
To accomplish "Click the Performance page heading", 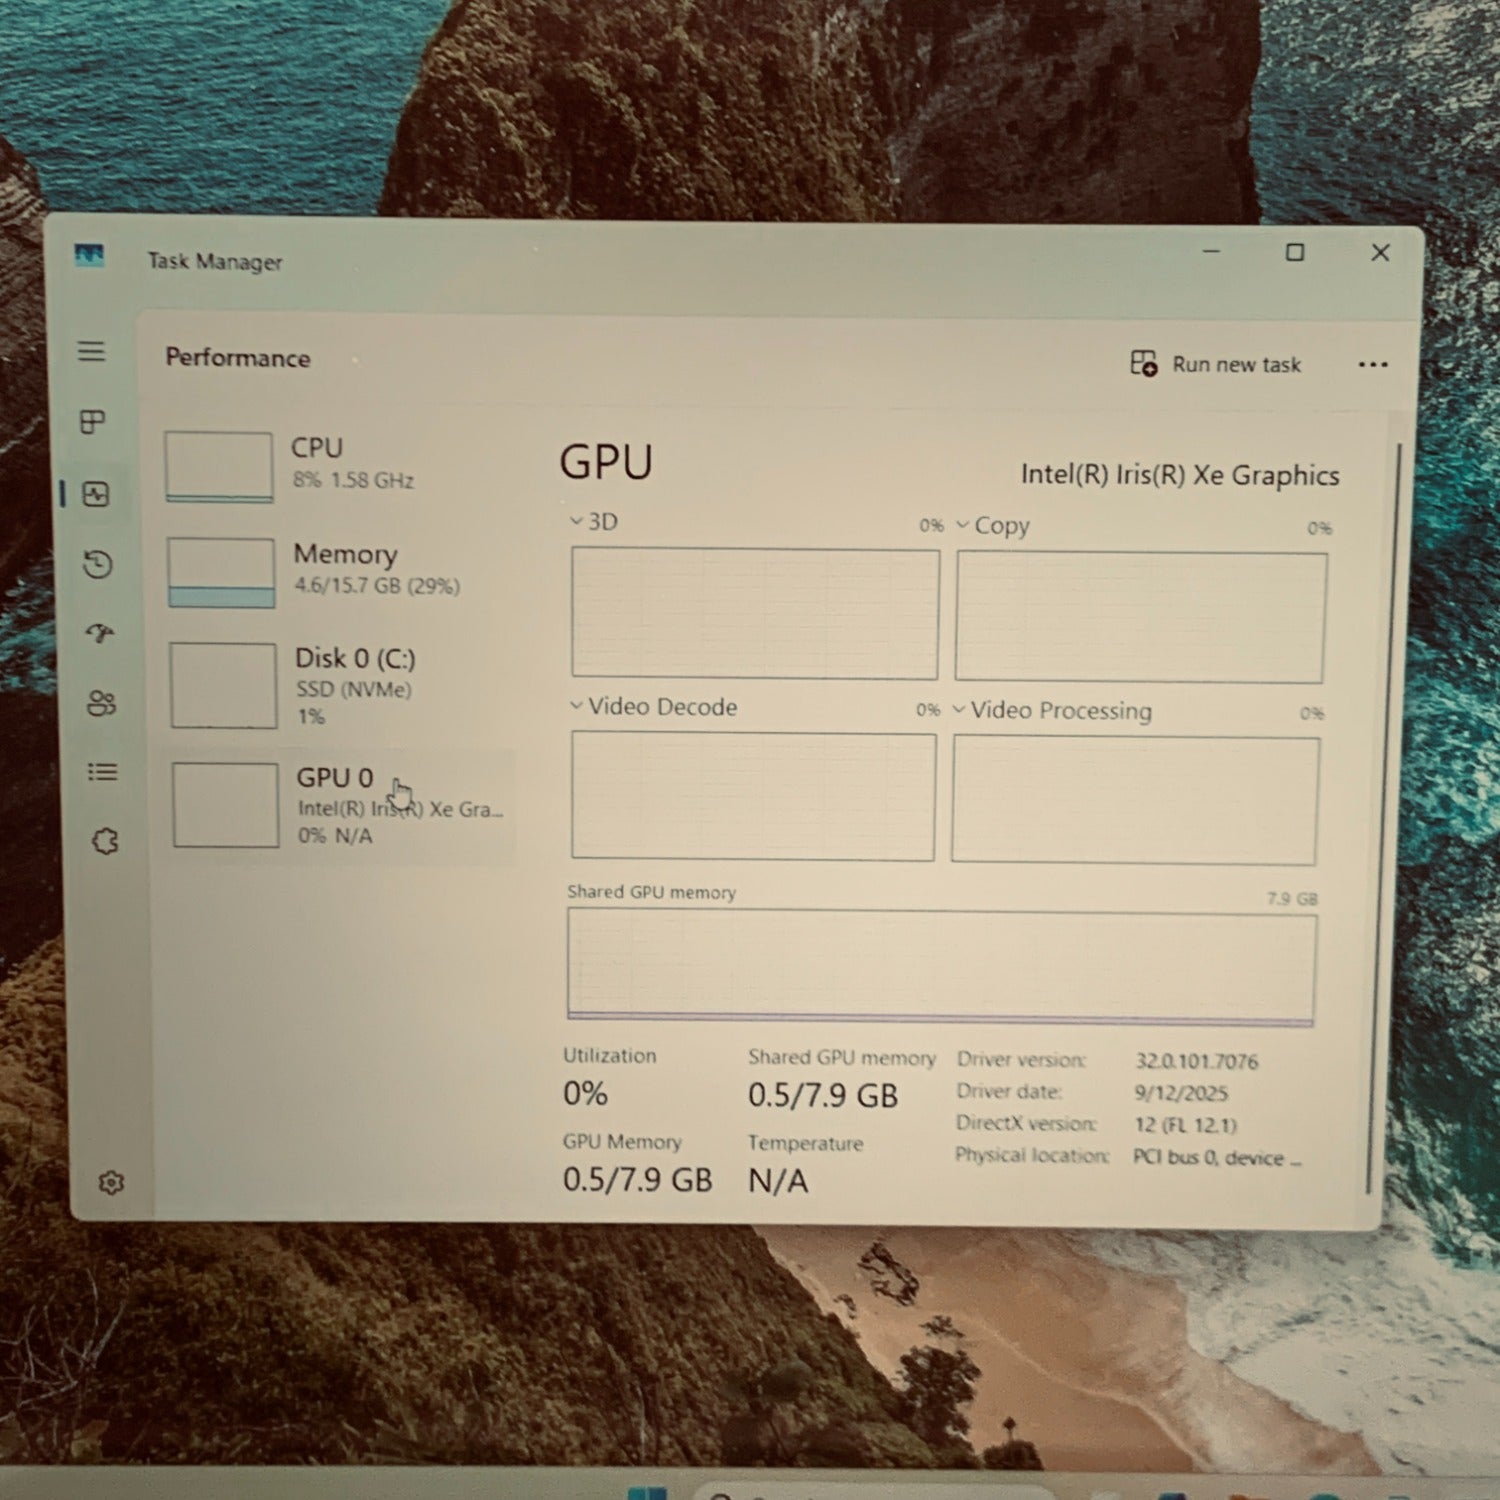I will click(x=238, y=358).
